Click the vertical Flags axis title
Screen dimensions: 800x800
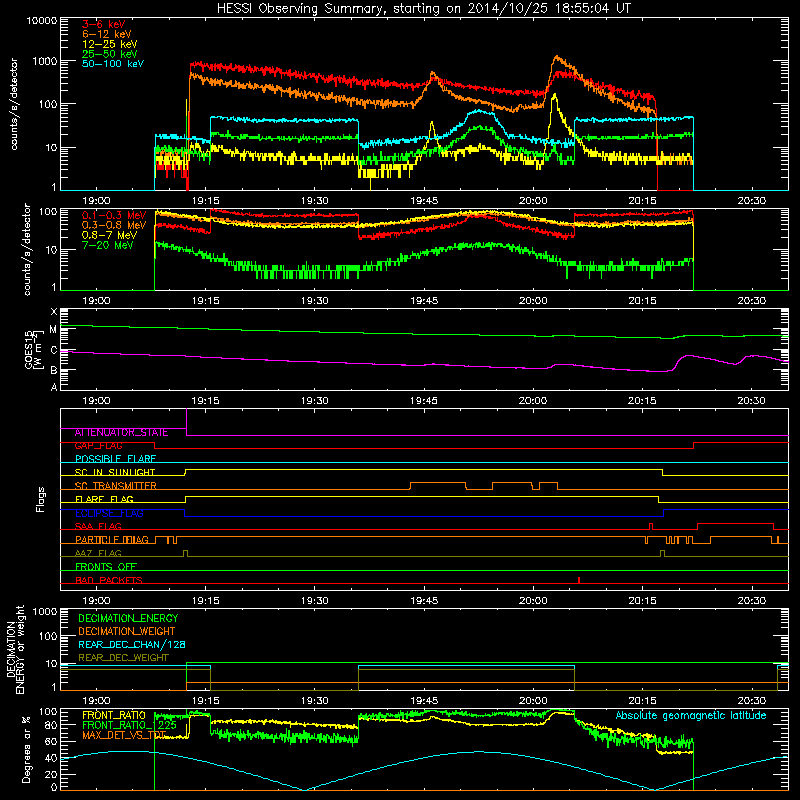[x=40, y=499]
